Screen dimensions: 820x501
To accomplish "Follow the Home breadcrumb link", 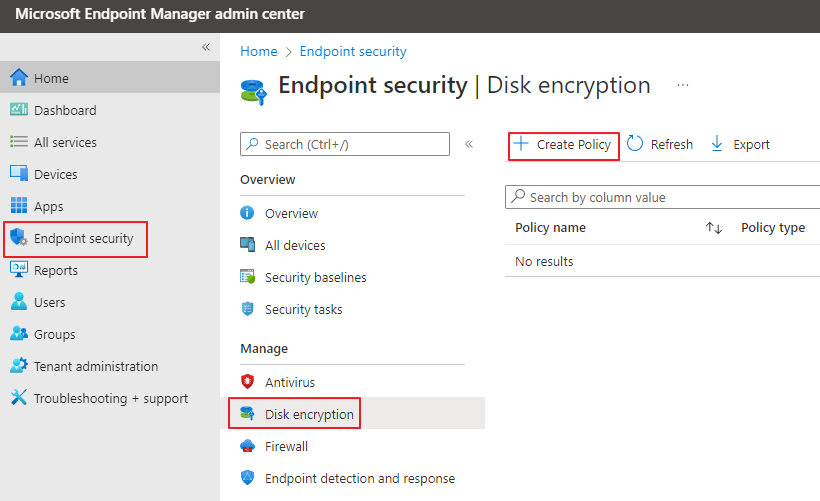I will 258,51.
